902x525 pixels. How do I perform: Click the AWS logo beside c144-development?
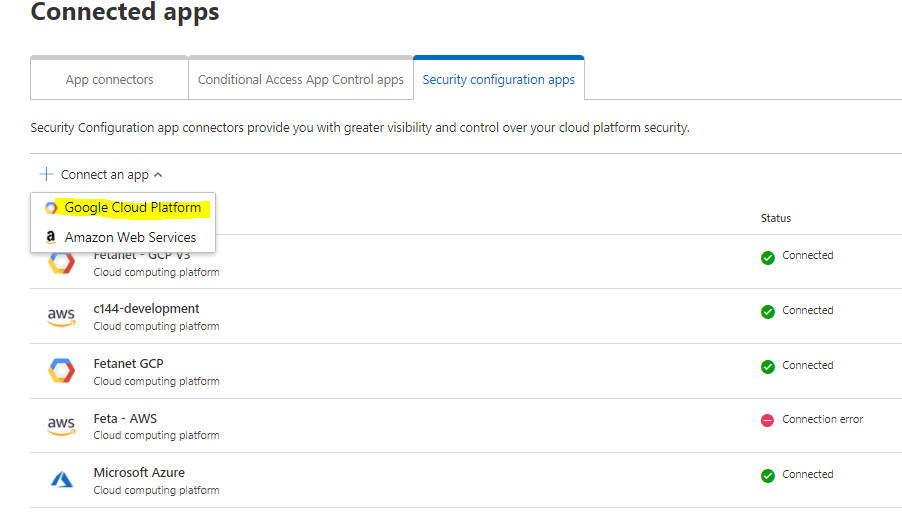tap(61, 317)
